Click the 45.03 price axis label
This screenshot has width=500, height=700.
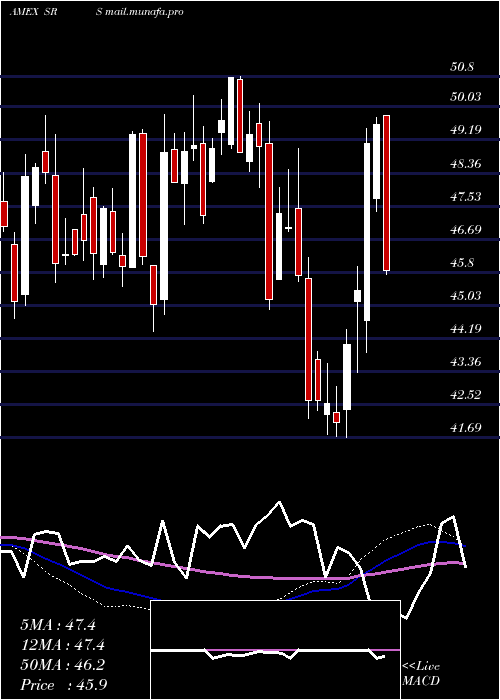(466, 296)
